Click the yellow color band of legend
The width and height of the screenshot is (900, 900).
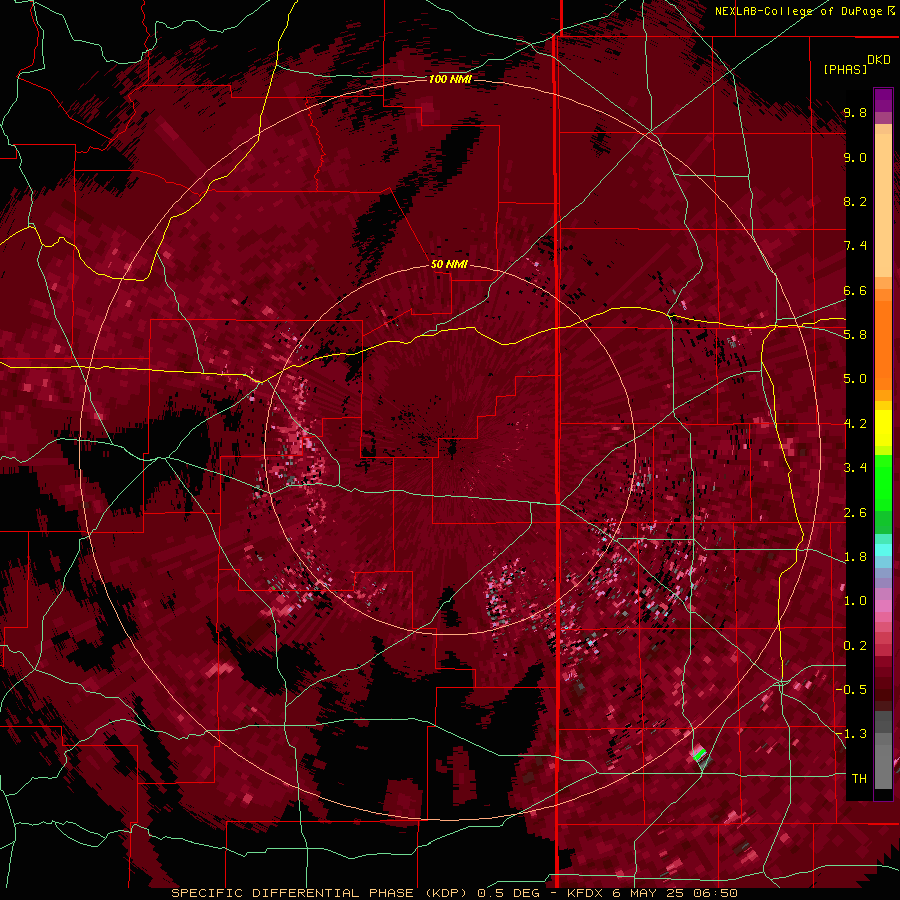coord(883,428)
